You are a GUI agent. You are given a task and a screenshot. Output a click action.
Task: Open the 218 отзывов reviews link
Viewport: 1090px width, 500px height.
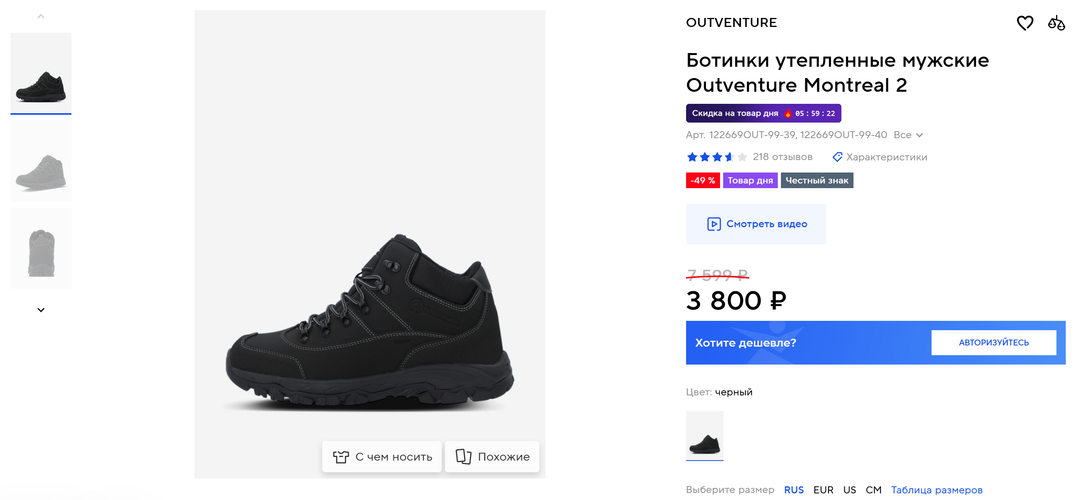782,157
